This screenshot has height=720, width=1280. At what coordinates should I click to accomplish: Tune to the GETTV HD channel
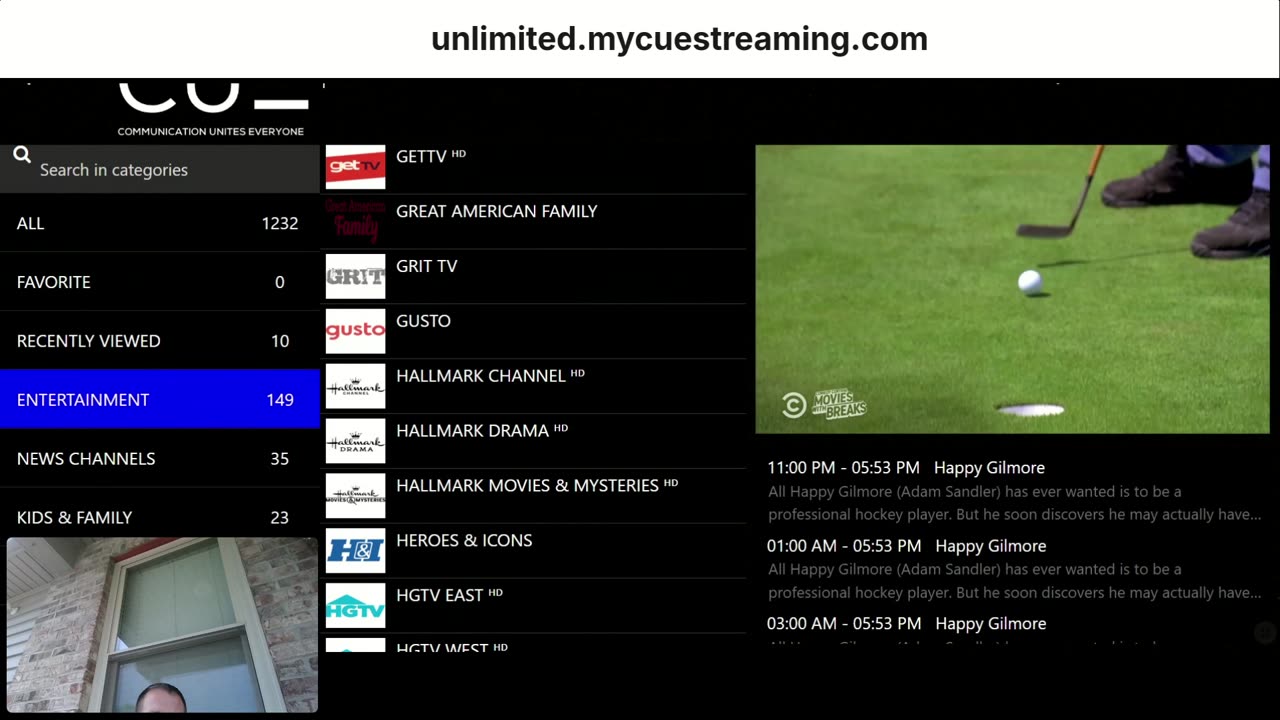pyautogui.click(x=535, y=167)
